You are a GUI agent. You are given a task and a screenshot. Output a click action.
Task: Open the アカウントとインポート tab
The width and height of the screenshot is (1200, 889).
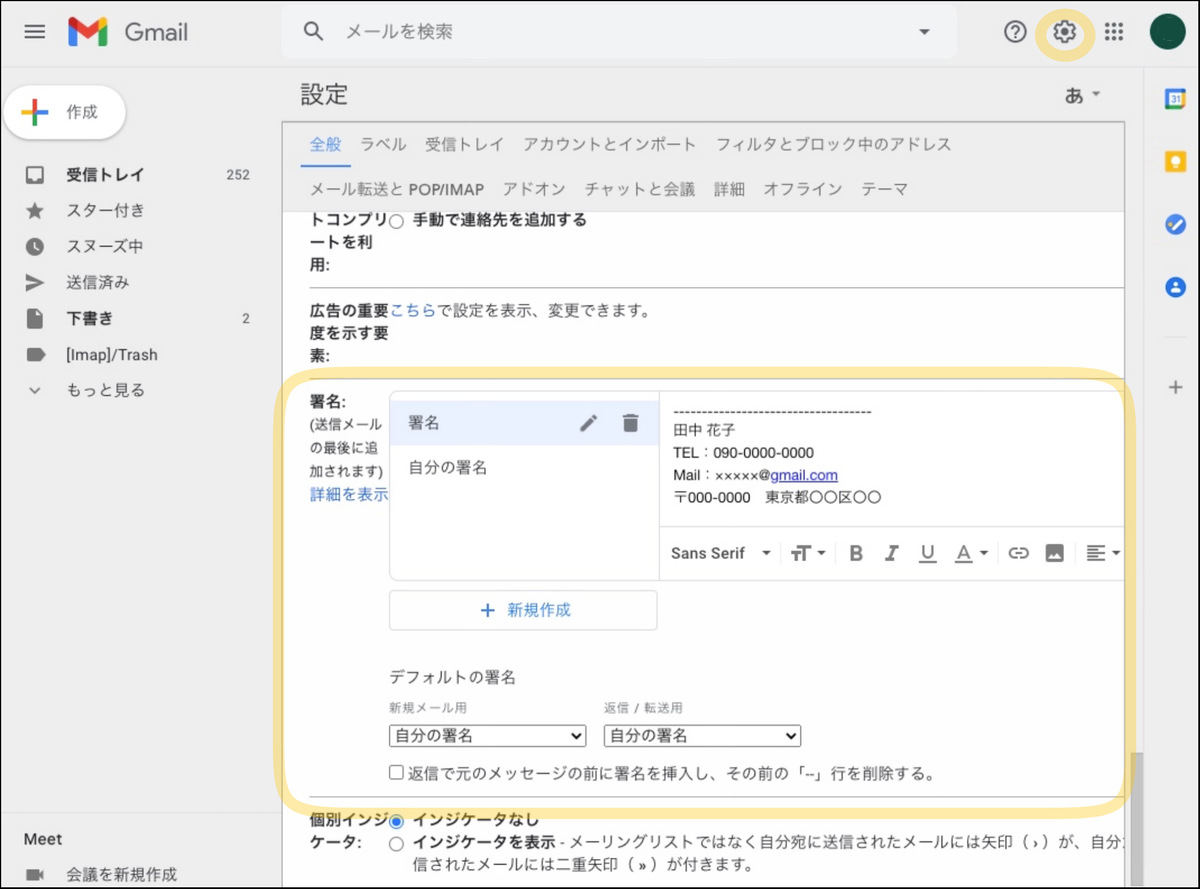click(609, 144)
